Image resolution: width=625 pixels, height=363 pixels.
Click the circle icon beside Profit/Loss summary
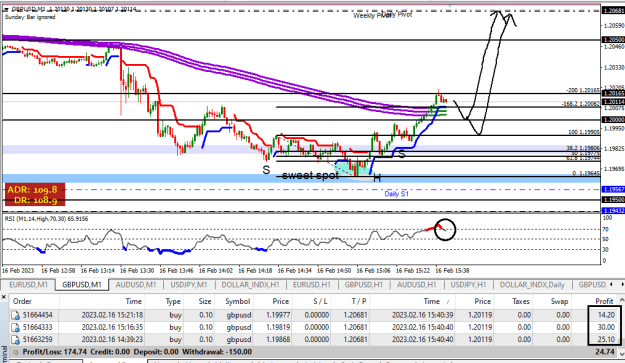pos(16,352)
